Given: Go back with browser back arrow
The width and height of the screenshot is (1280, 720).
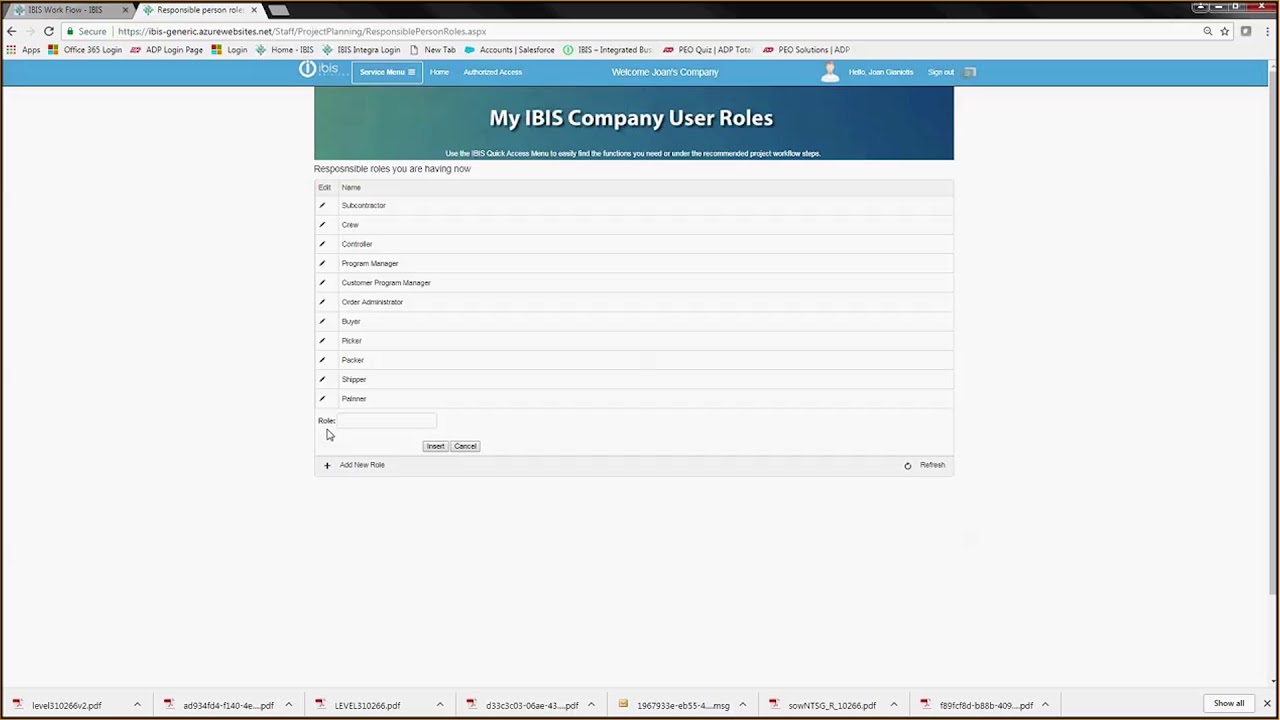Looking at the screenshot, I should pos(11,31).
